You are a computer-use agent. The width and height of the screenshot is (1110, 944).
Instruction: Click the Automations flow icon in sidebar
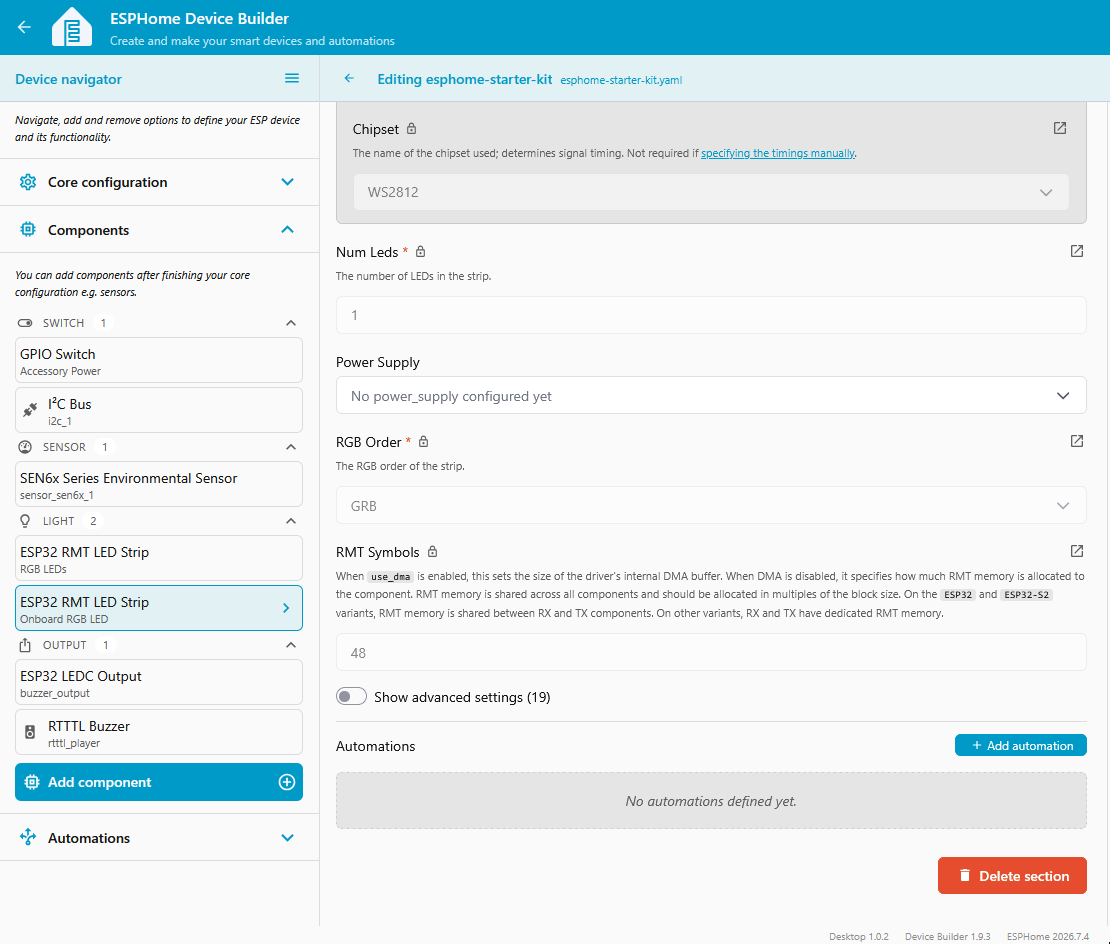pyautogui.click(x=28, y=837)
